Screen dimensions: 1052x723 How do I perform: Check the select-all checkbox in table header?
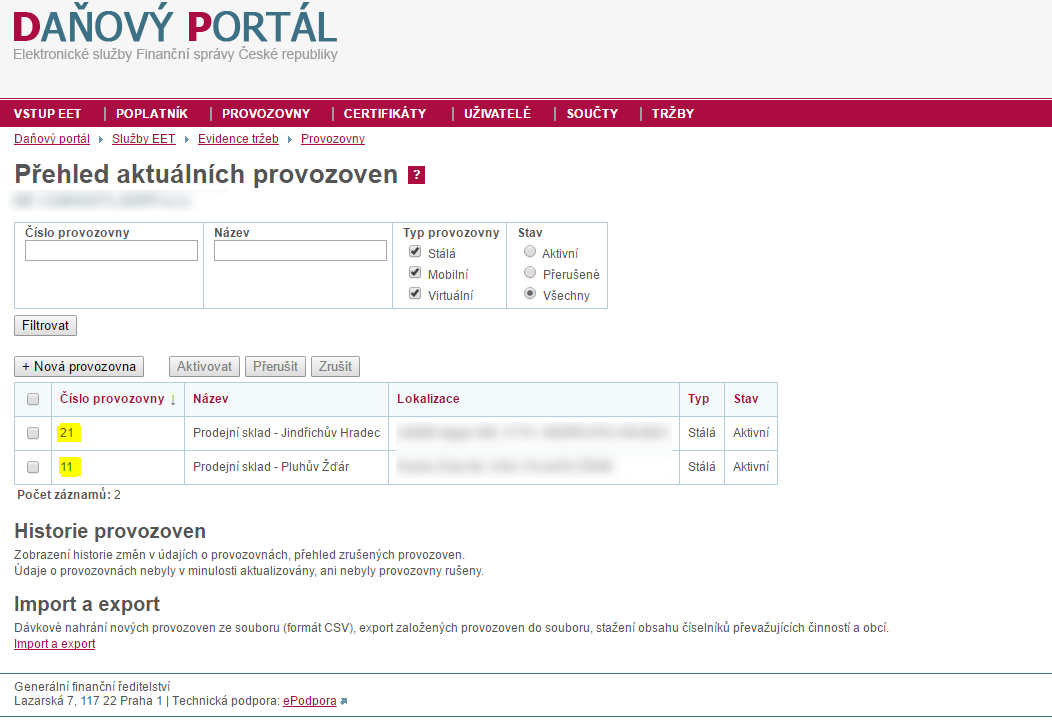coord(33,399)
